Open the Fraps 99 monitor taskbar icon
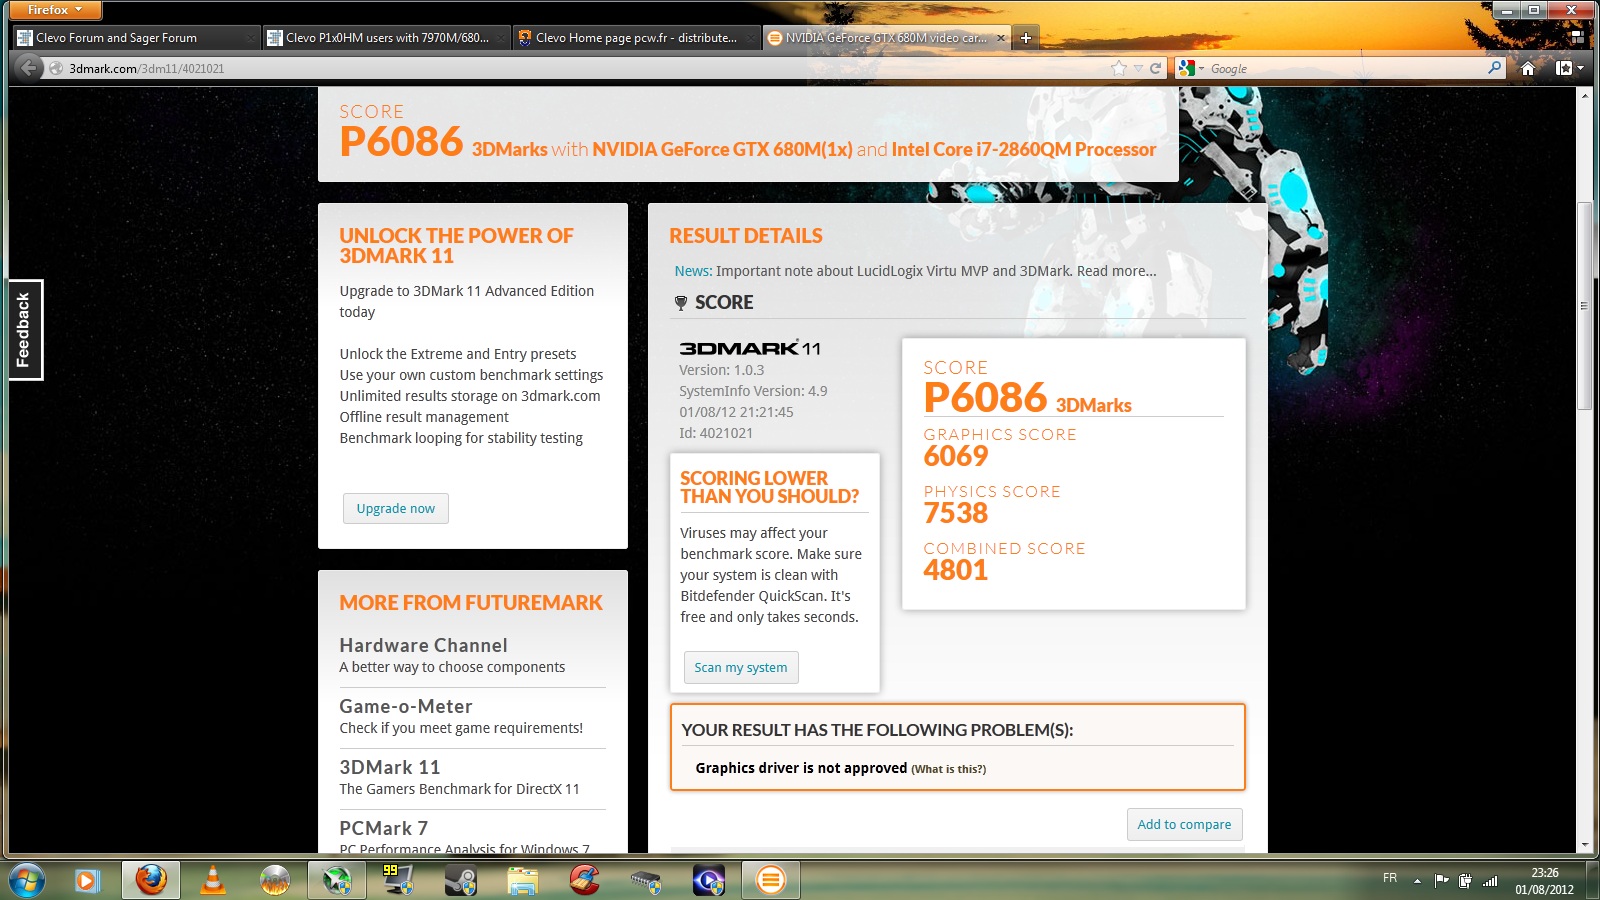Image resolution: width=1600 pixels, height=900 pixels. pyautogui.click(x=399, y=880)
